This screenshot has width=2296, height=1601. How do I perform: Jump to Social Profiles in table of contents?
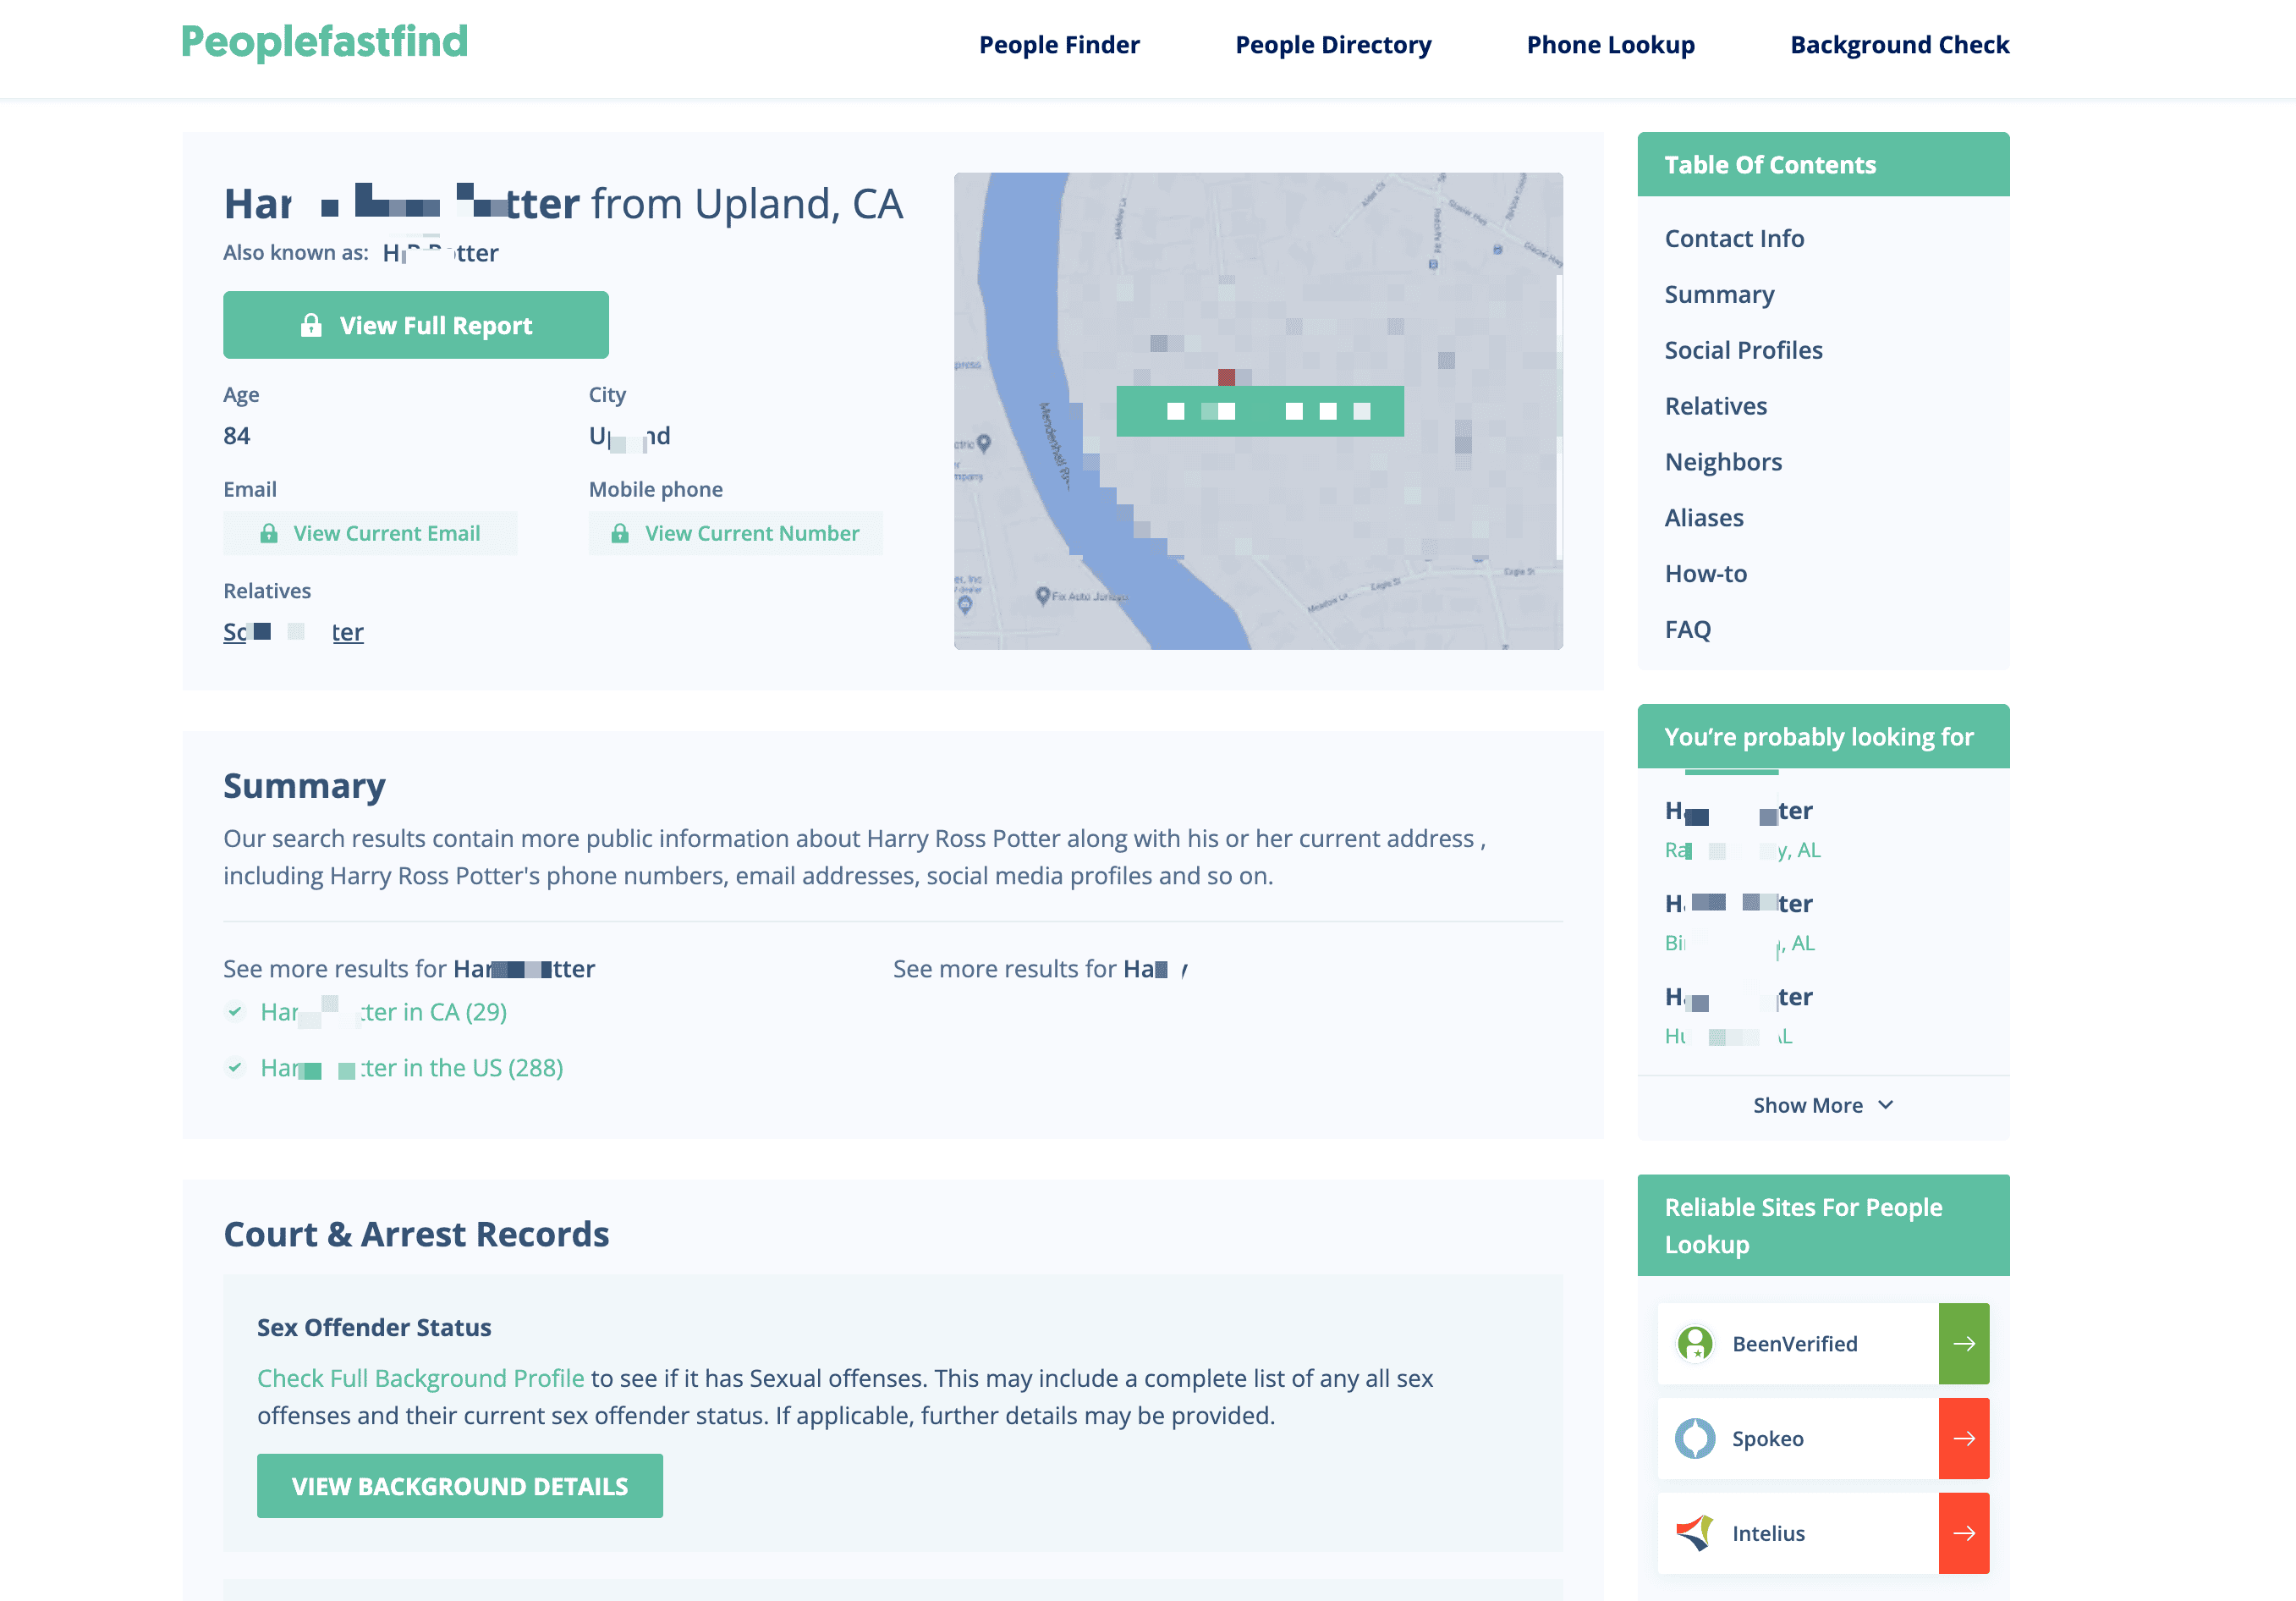point(1743,350)
